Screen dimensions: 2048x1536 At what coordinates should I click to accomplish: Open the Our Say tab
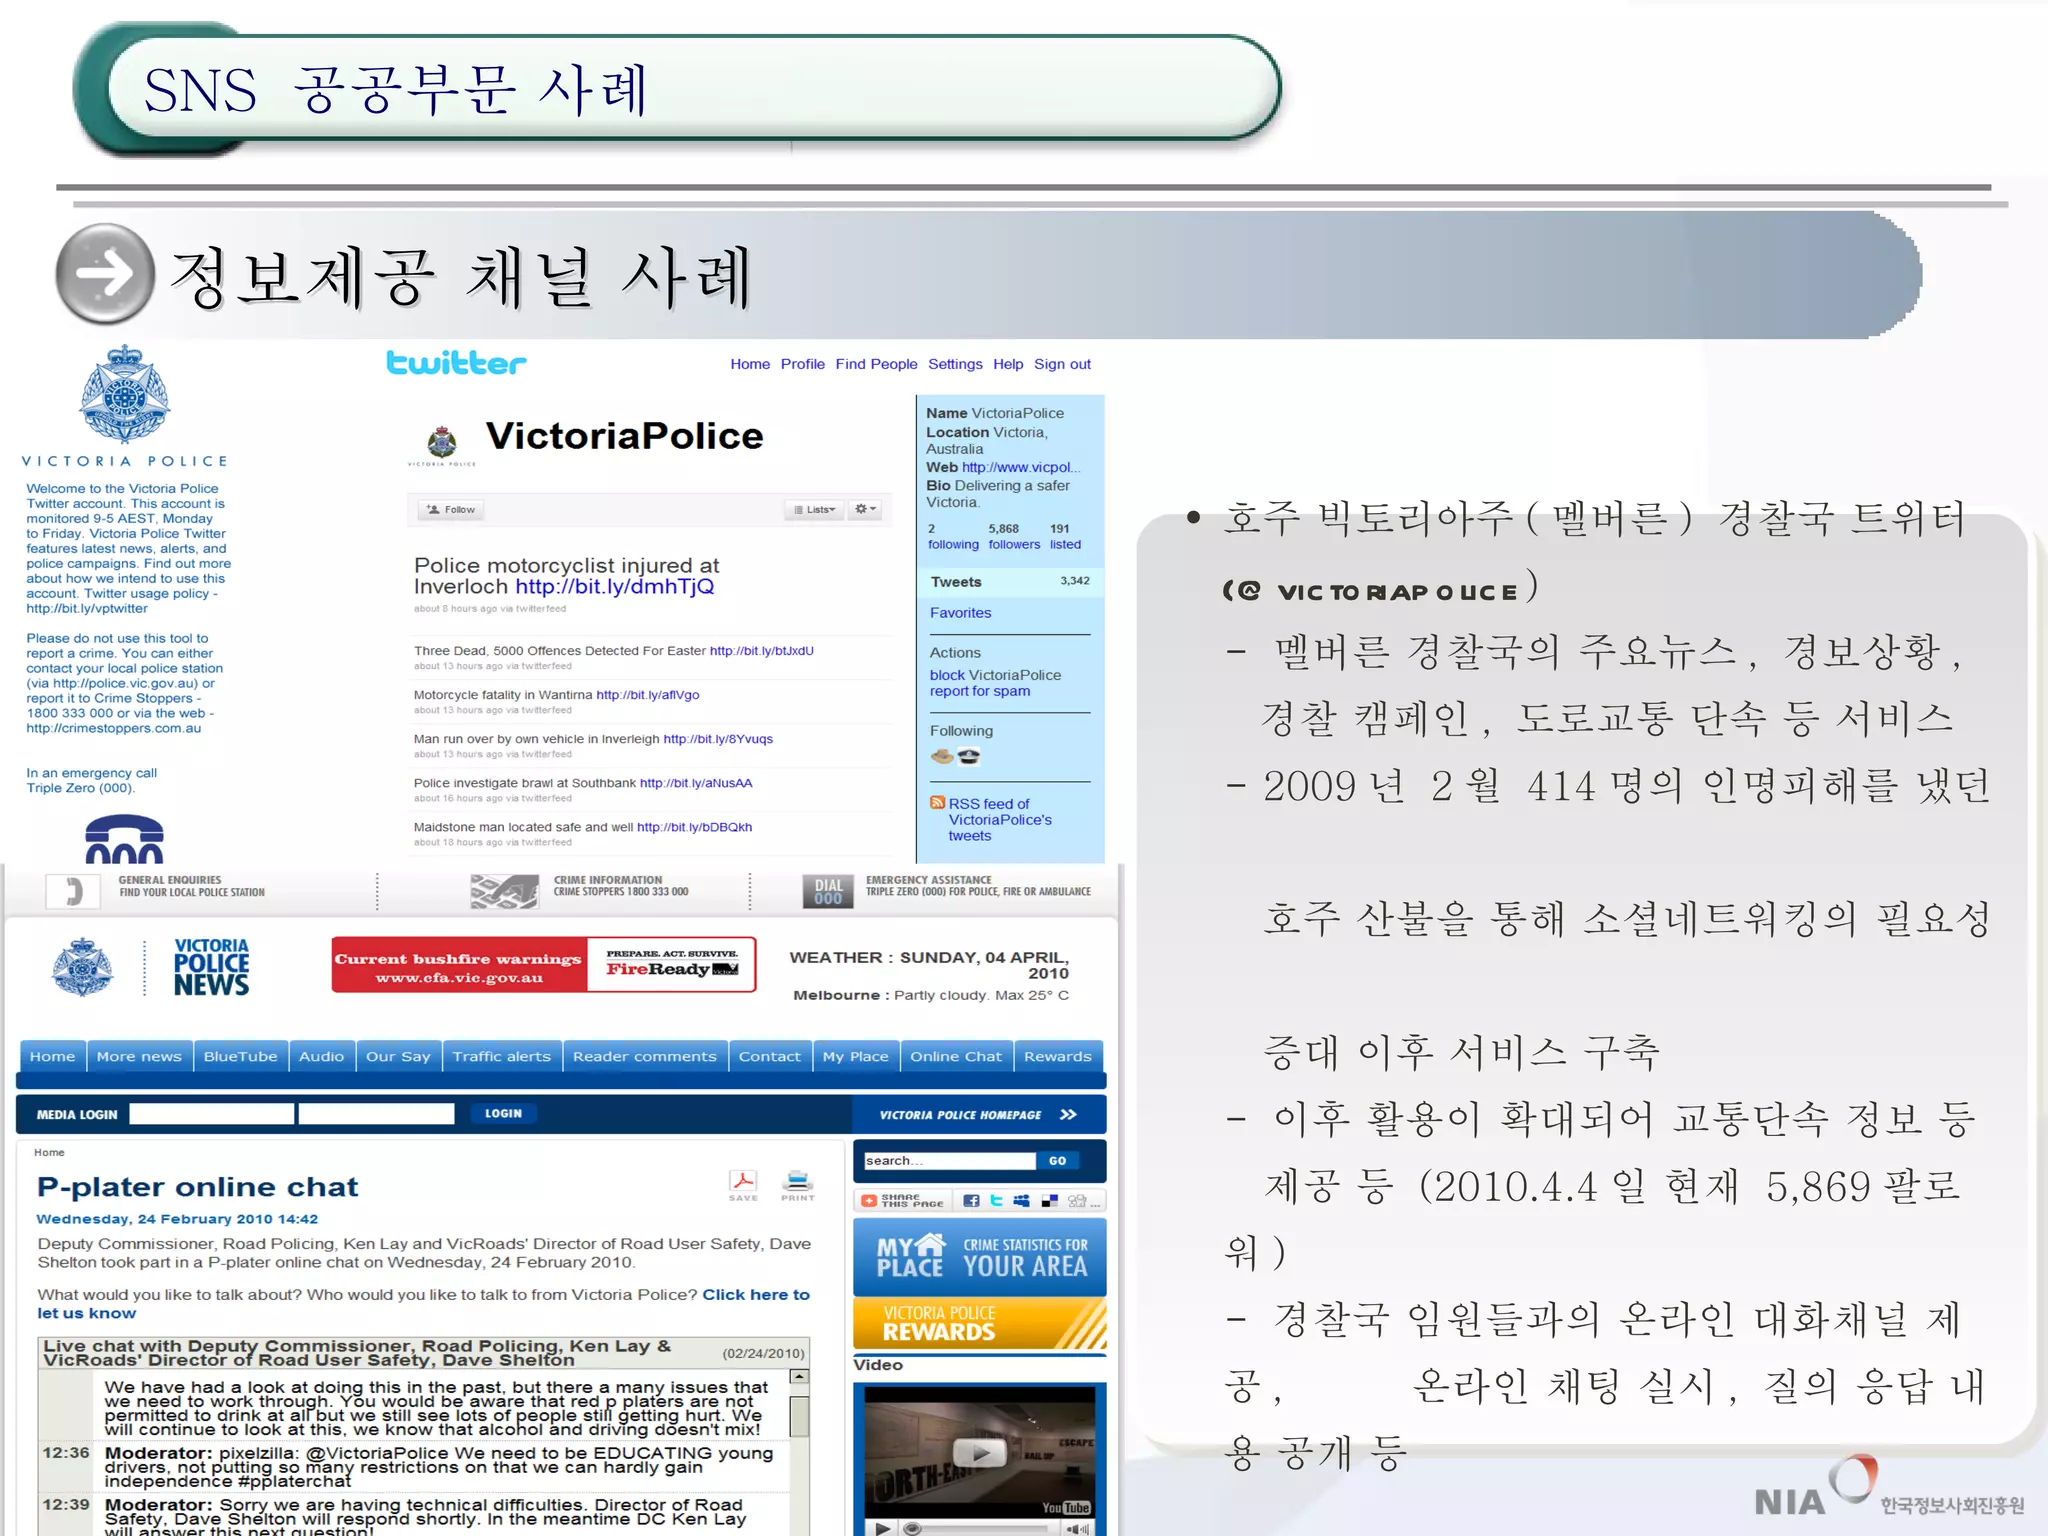398,1056
